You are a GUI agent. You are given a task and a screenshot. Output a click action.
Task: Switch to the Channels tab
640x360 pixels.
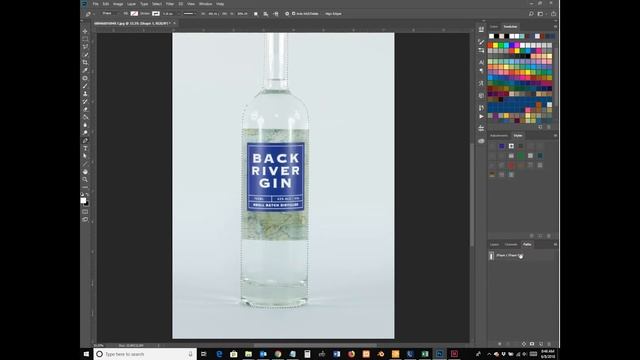[511, 244]
